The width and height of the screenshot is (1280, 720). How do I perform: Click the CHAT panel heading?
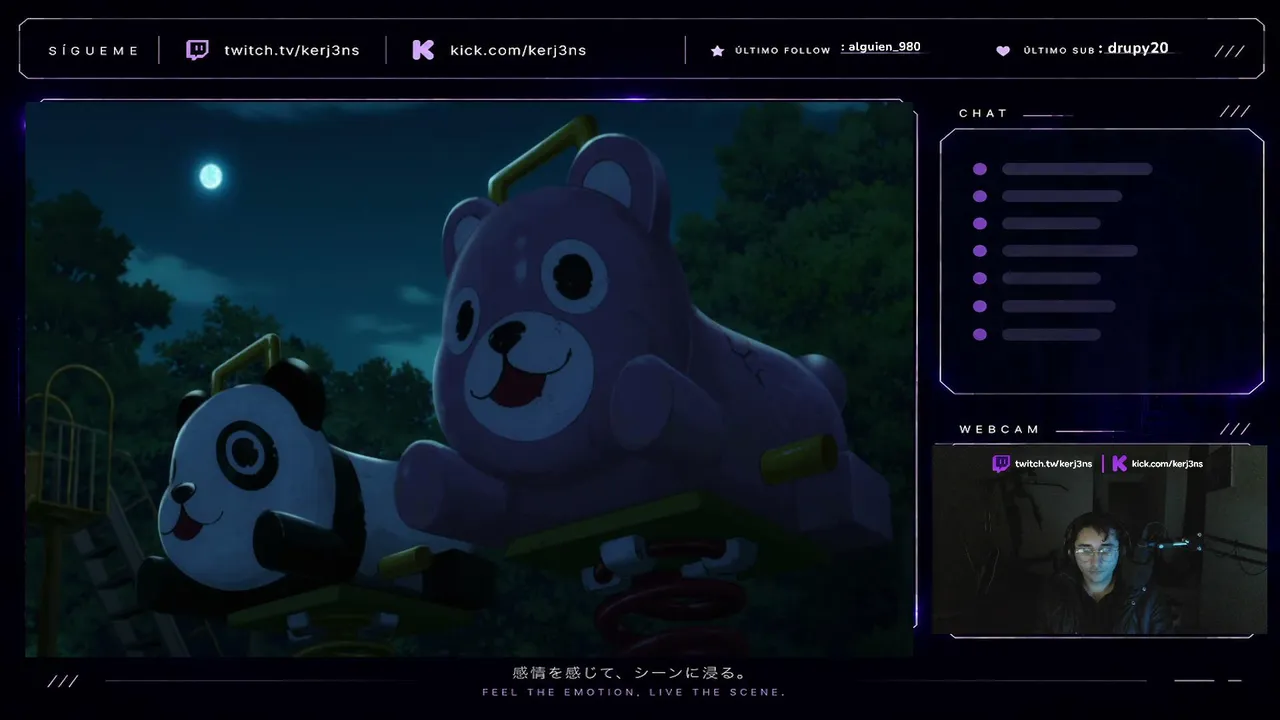(984, 113)
